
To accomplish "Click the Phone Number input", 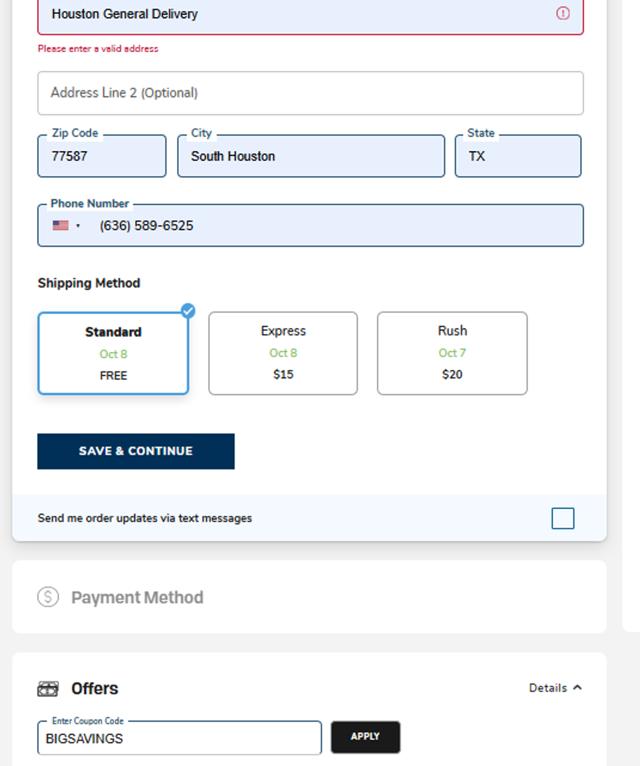I will click(x=330, y=226).
